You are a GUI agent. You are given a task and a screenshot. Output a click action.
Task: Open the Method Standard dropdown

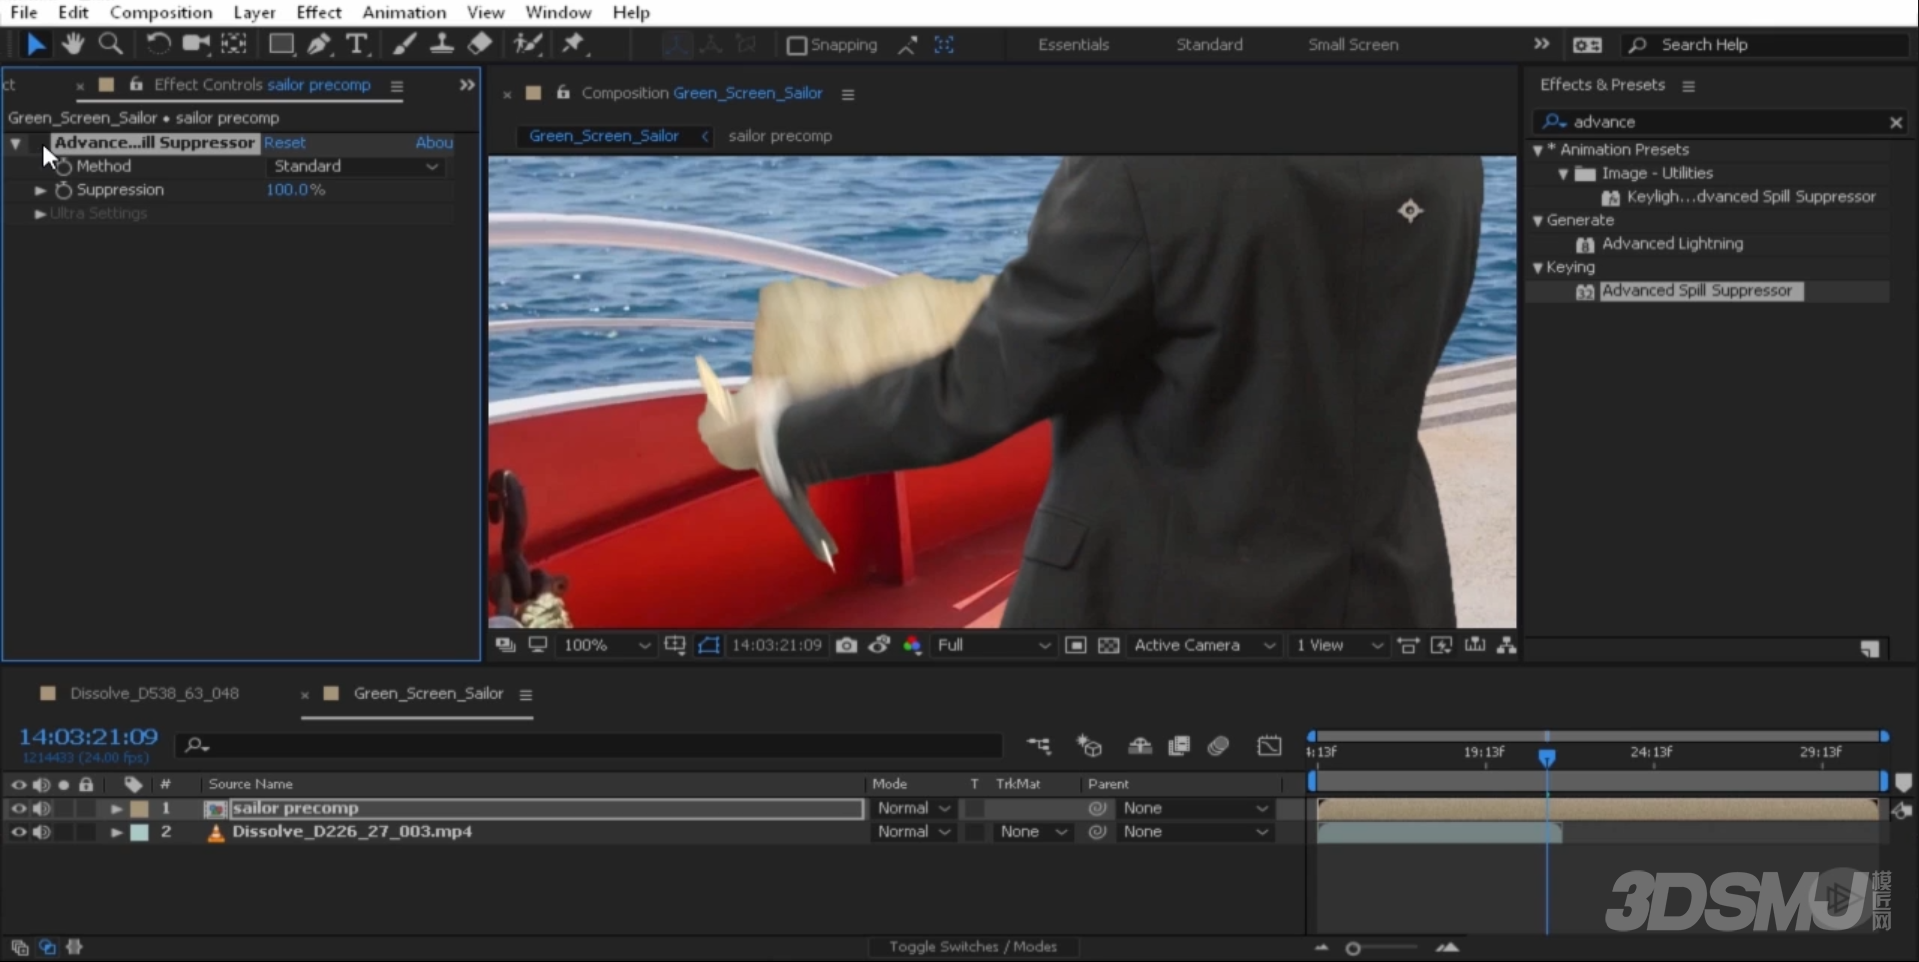click(x=355, y=166)
